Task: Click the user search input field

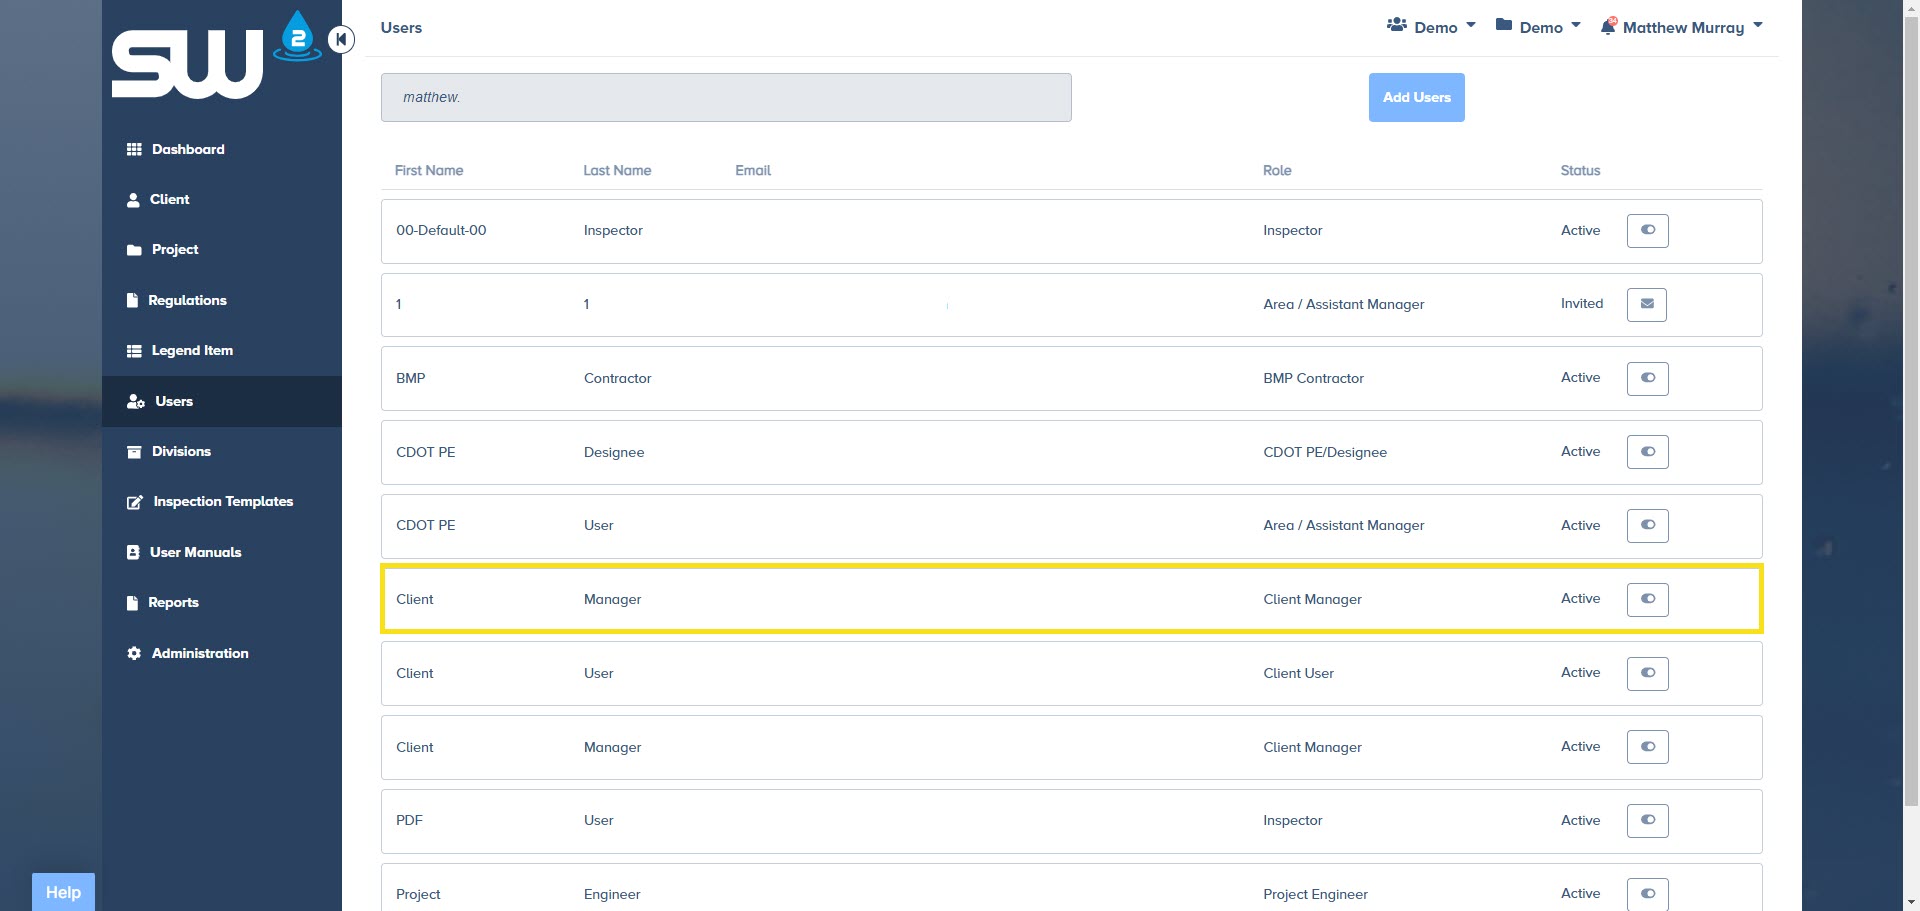Action: coord(726,97)
